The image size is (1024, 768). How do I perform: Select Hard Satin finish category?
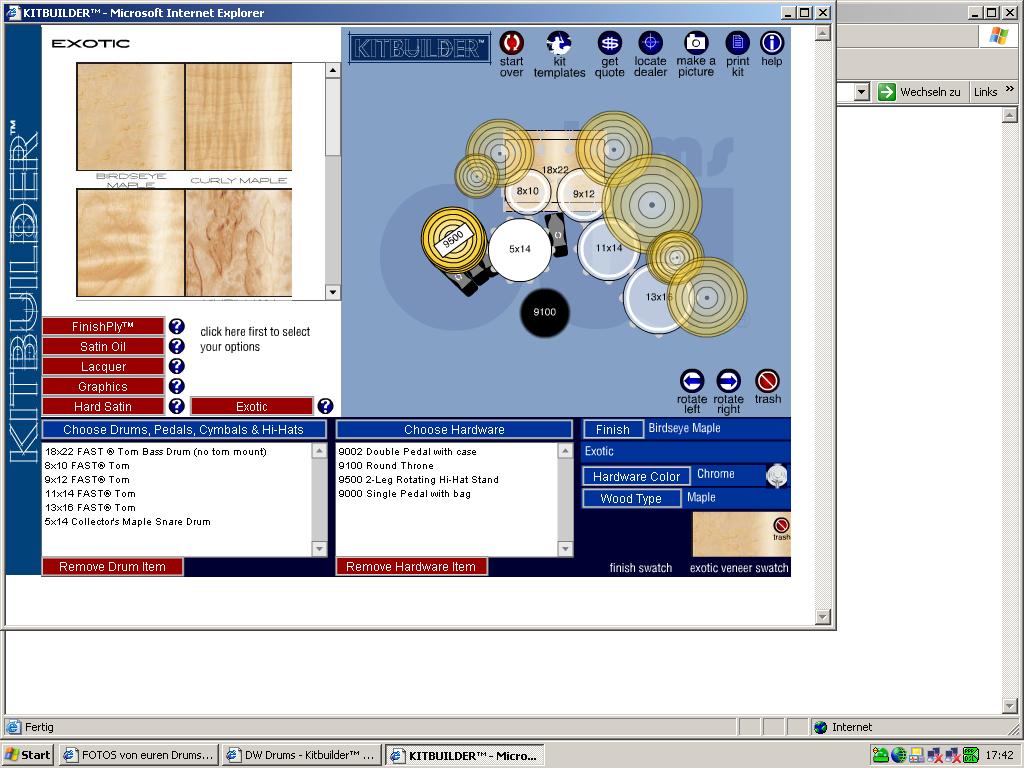tap(103, 406)
